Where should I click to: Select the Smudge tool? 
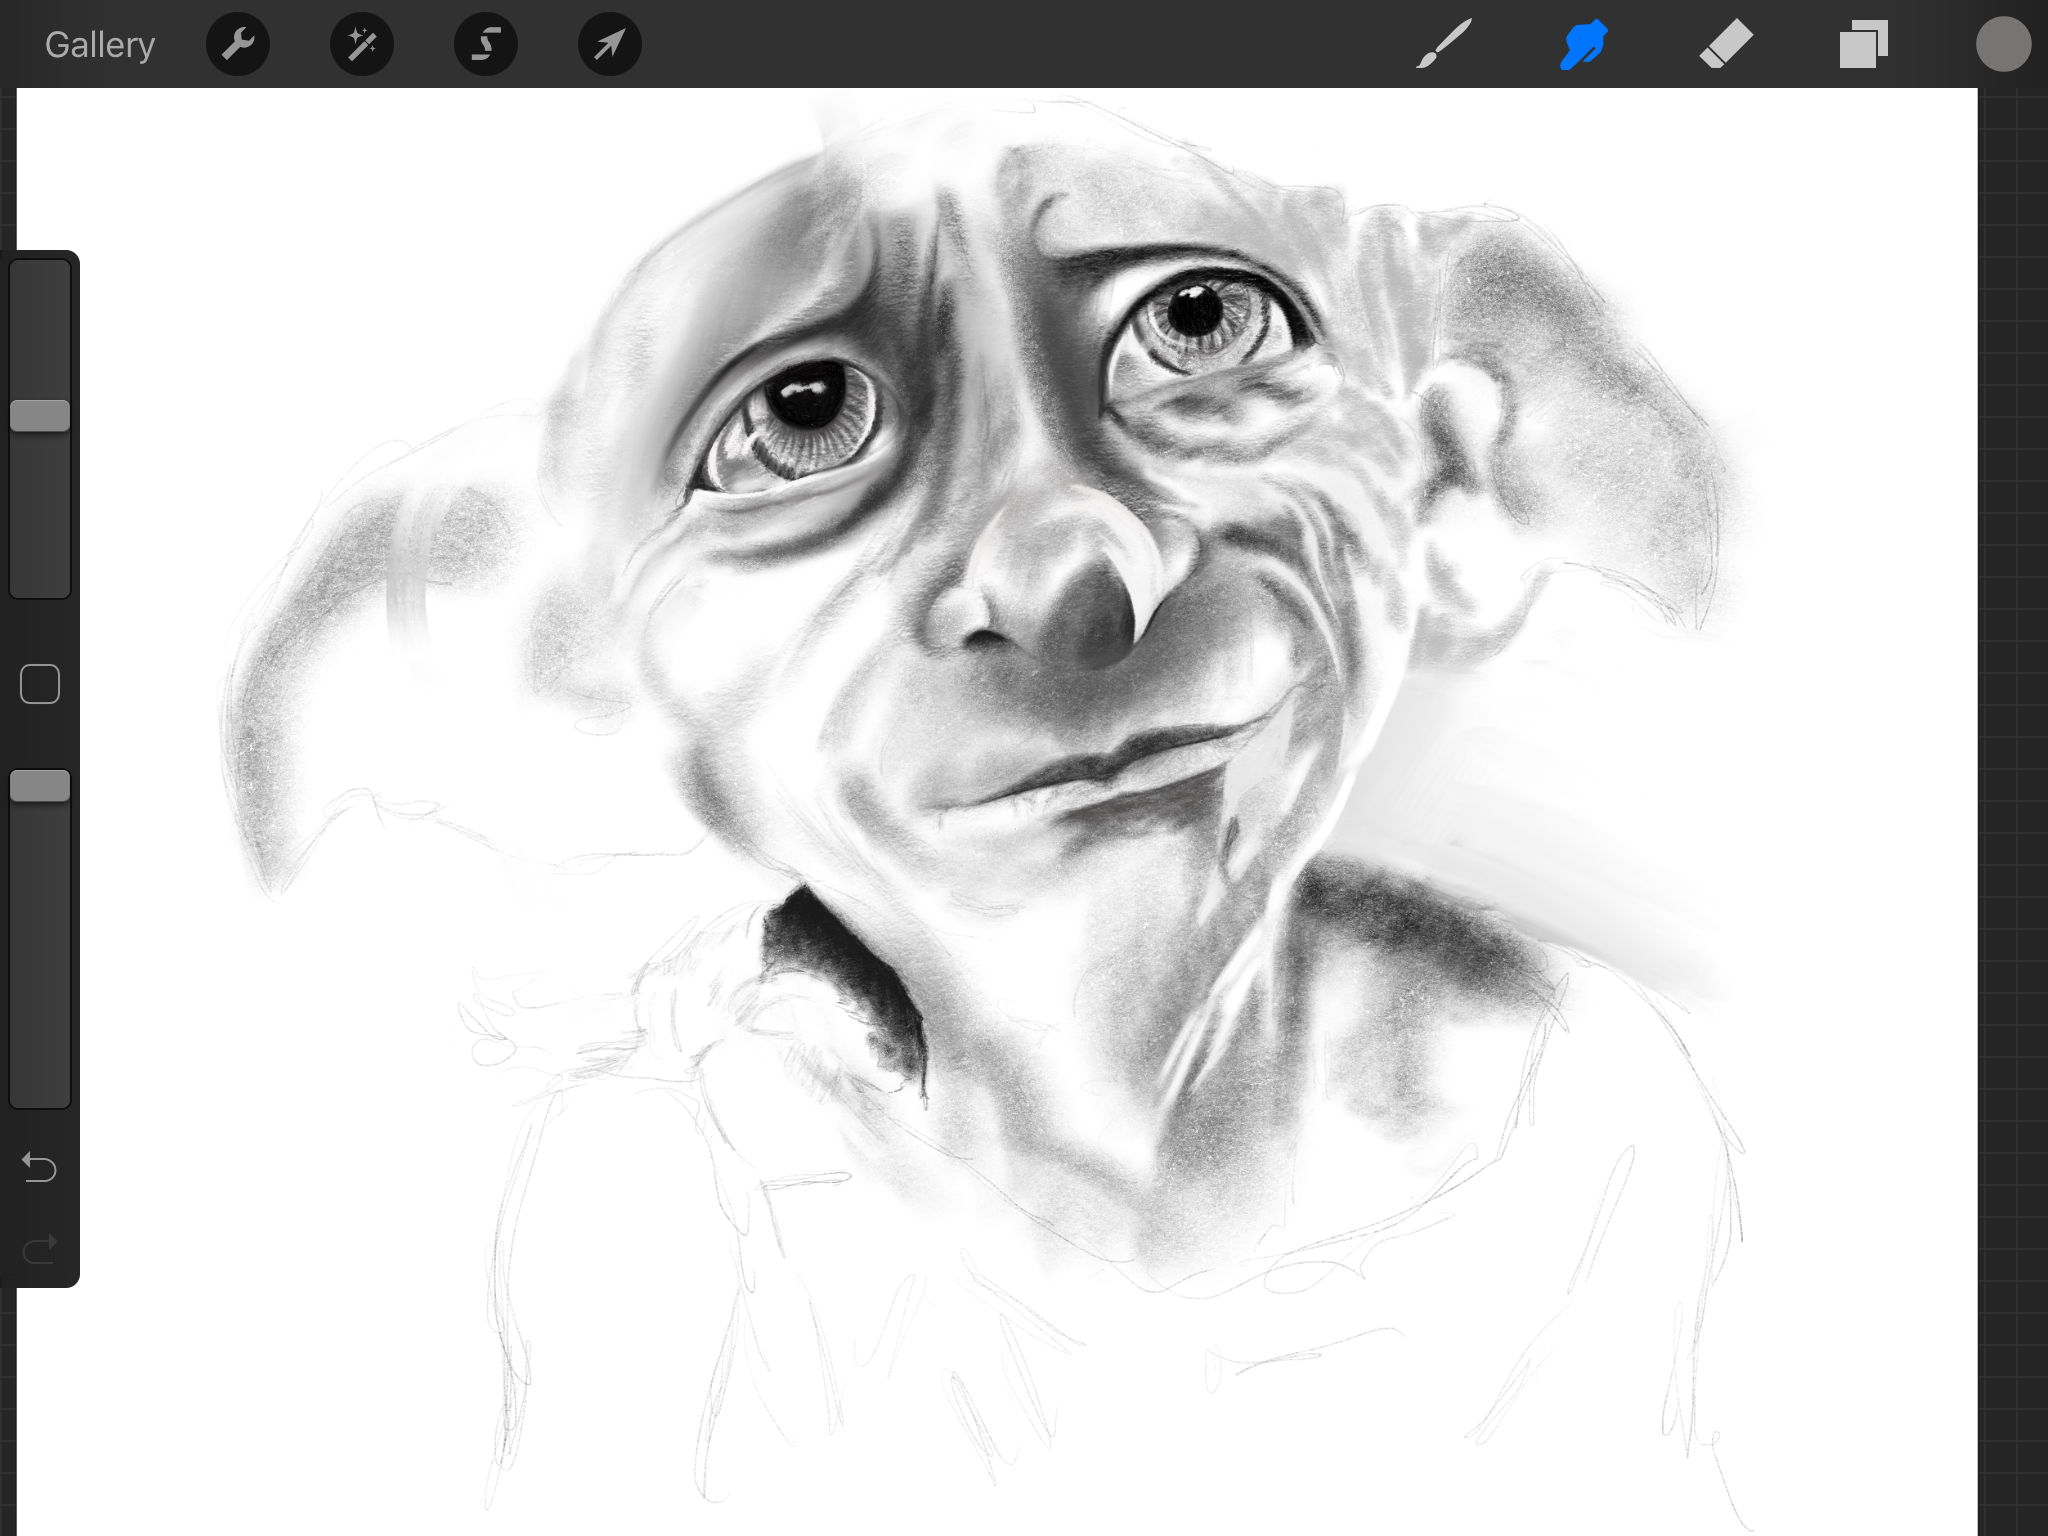(x=1584, y=44)
